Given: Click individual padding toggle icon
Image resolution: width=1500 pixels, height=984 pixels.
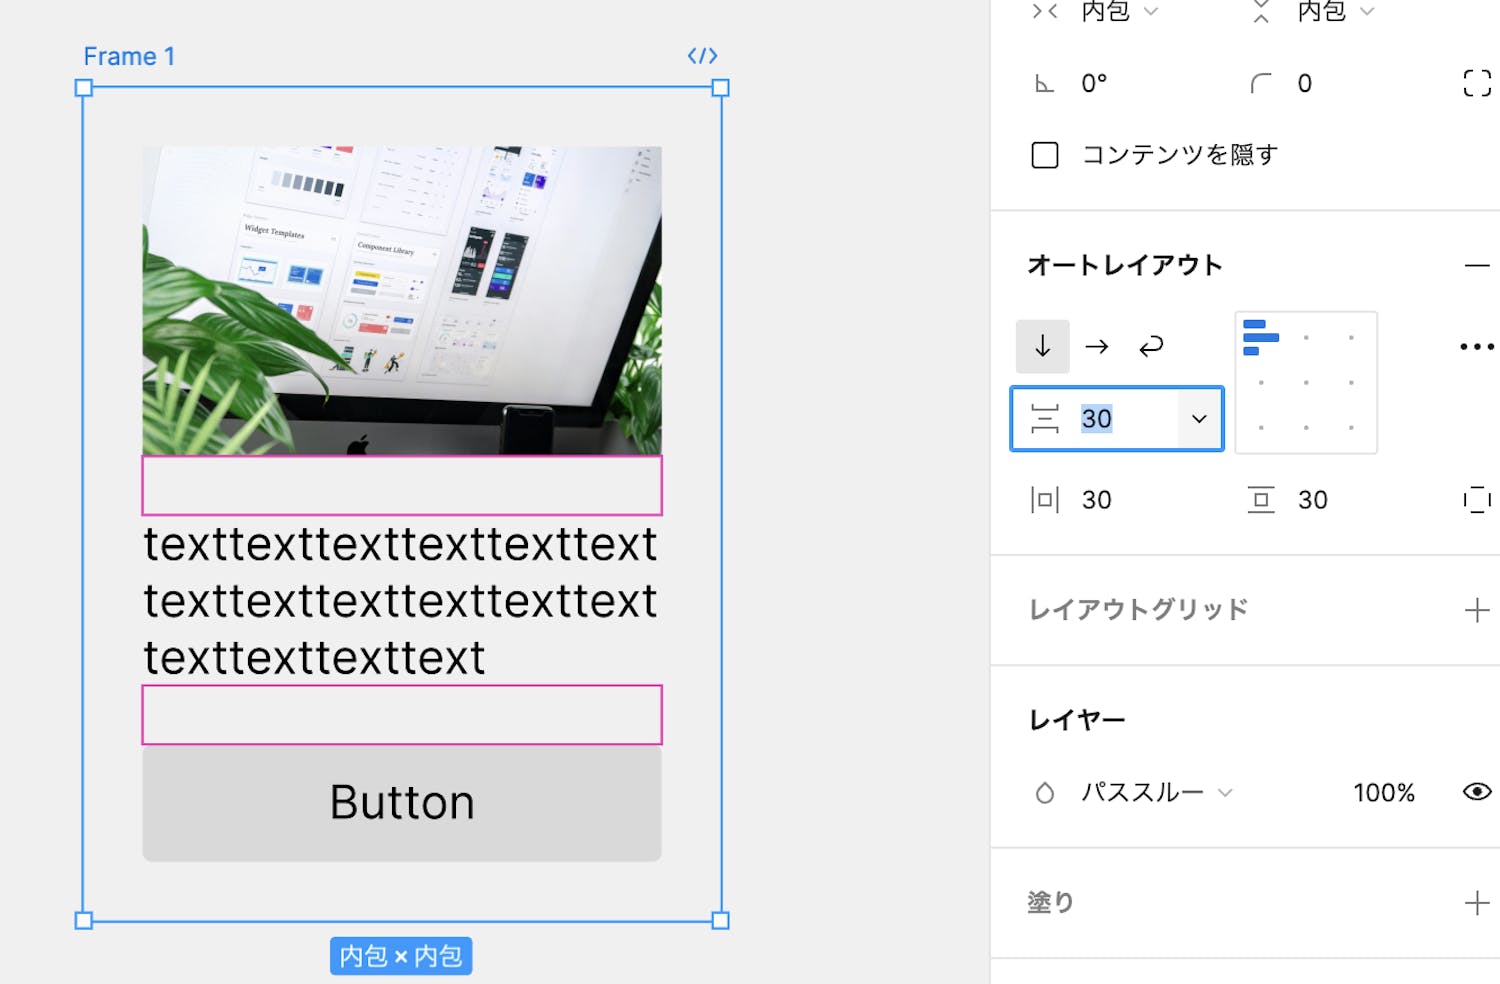Looking at the screenshot, I should click(1476, 500).
